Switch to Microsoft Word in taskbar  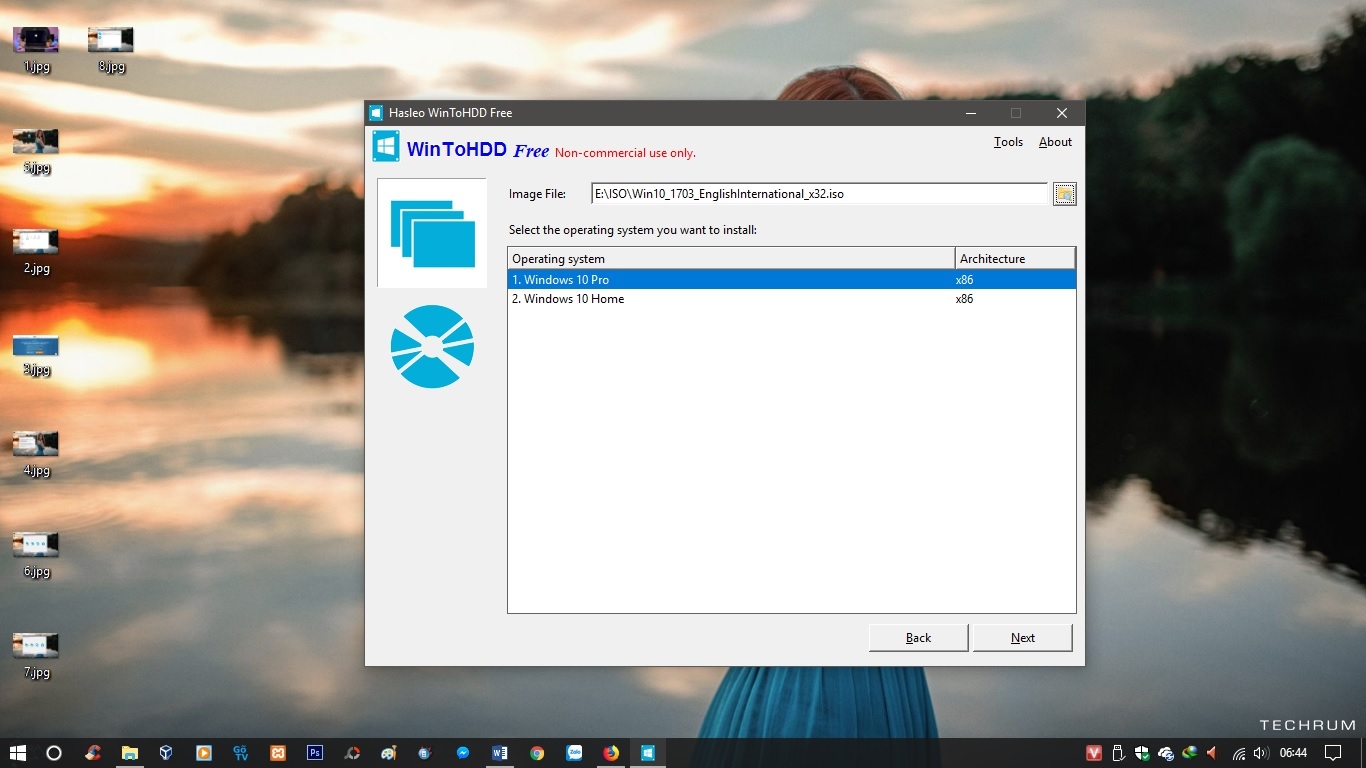coord(500,753)
